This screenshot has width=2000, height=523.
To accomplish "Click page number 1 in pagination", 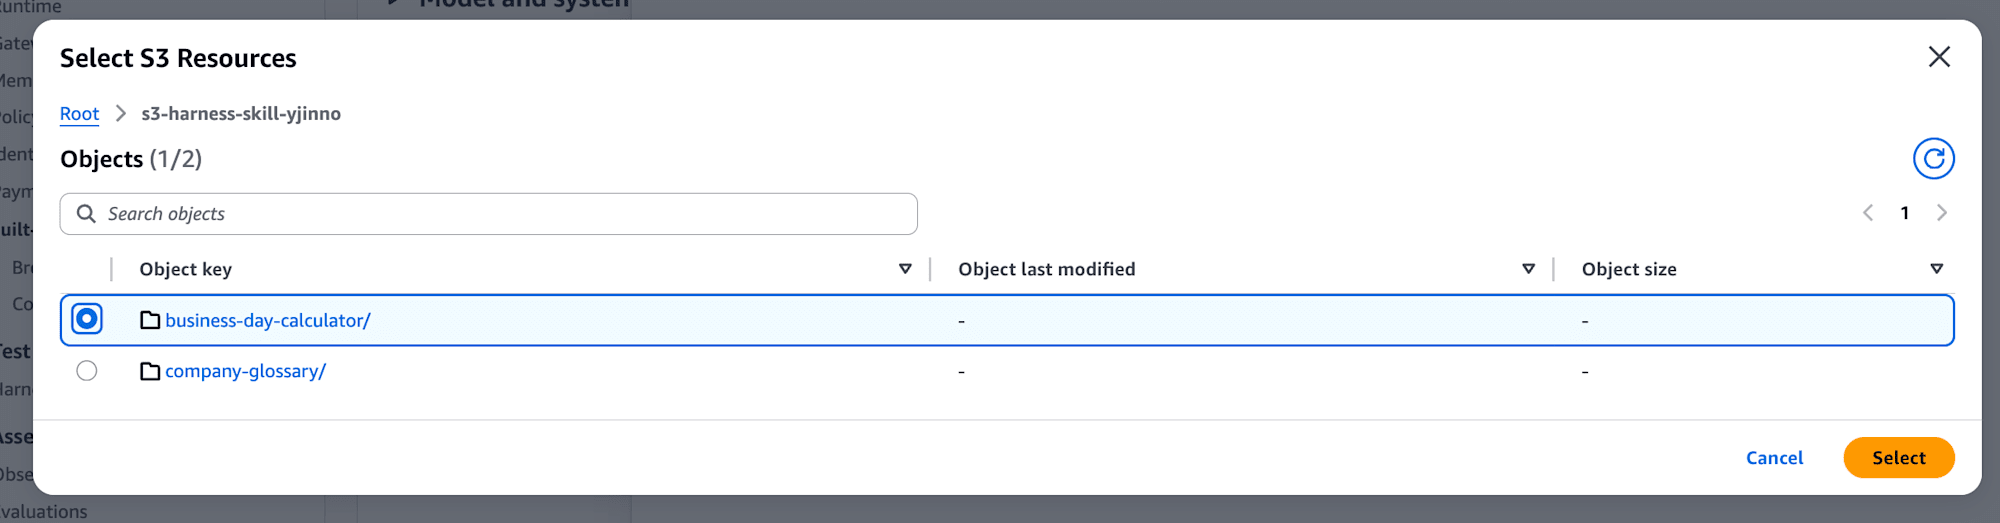I will pyautogui.click(x=1905, y=213).
